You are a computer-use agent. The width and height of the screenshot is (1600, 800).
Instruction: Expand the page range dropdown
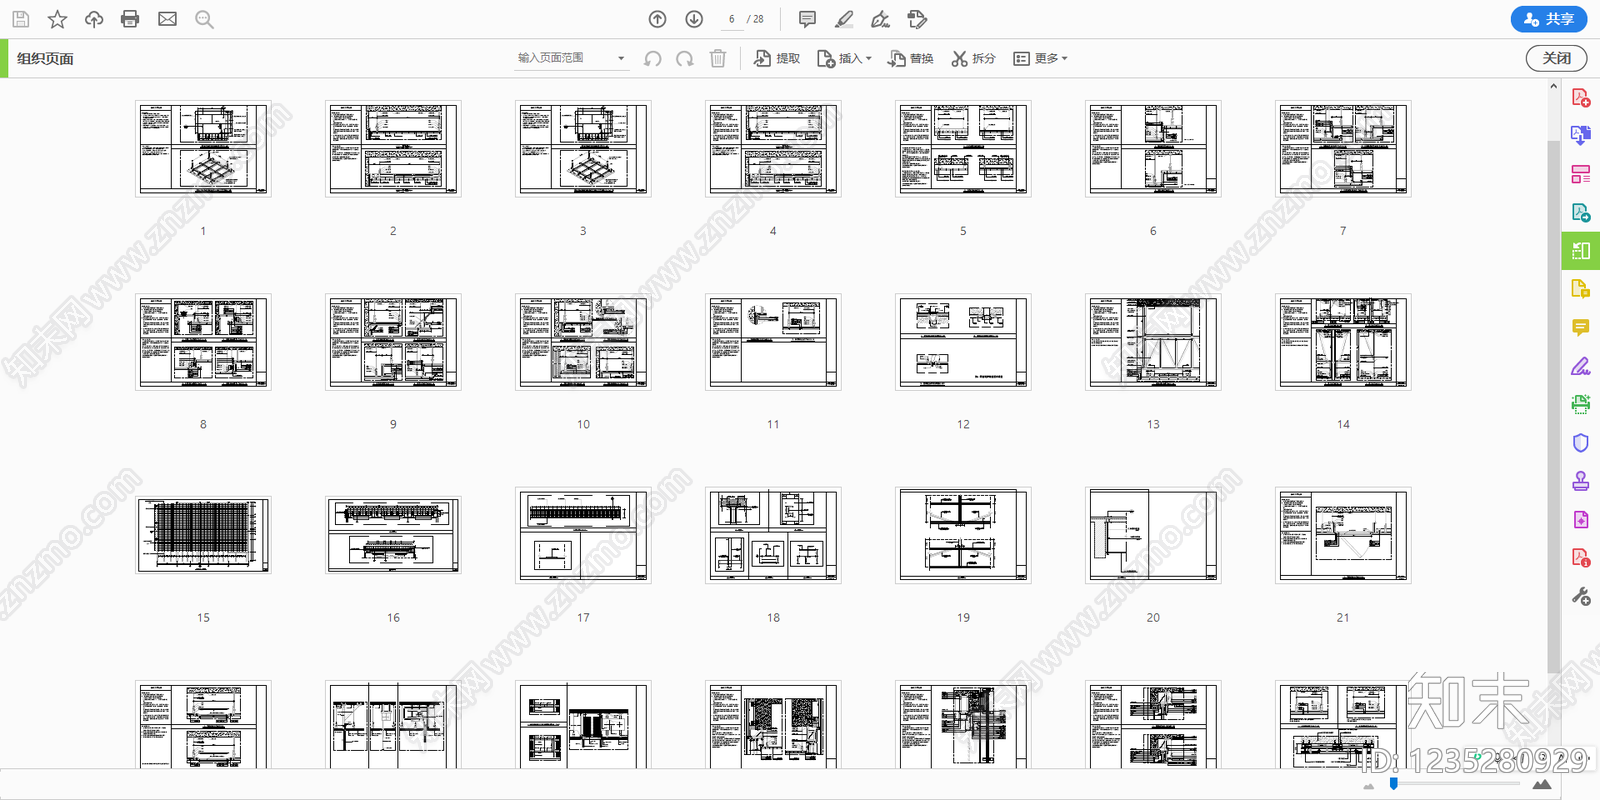tap(621, 59)
